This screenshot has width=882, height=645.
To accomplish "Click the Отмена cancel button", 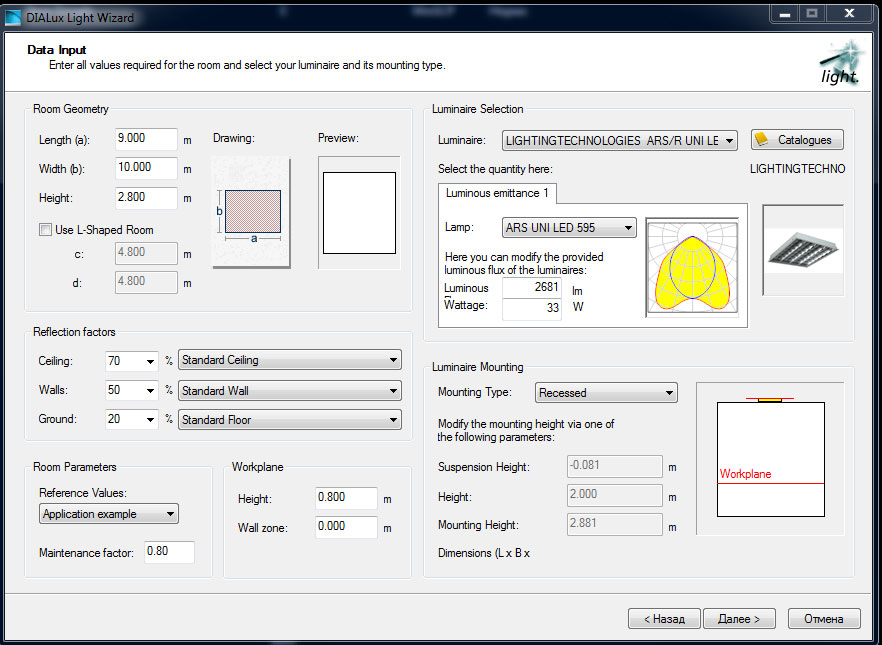I will (823, 619).
